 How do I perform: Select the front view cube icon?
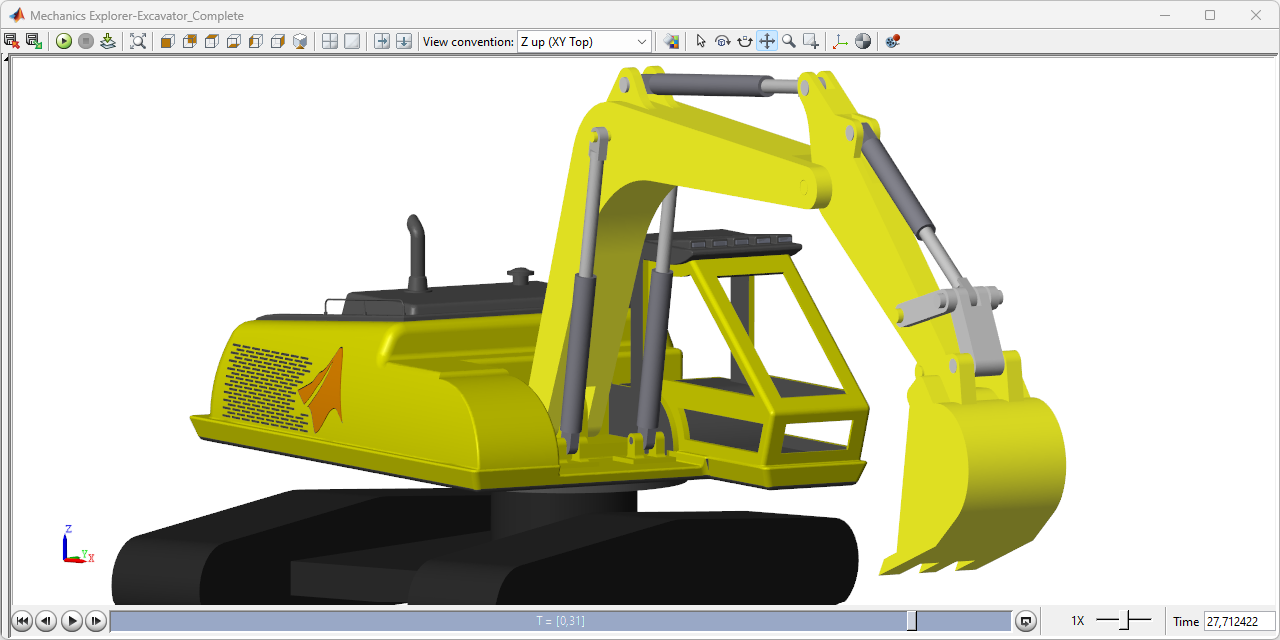click(168, 41)
